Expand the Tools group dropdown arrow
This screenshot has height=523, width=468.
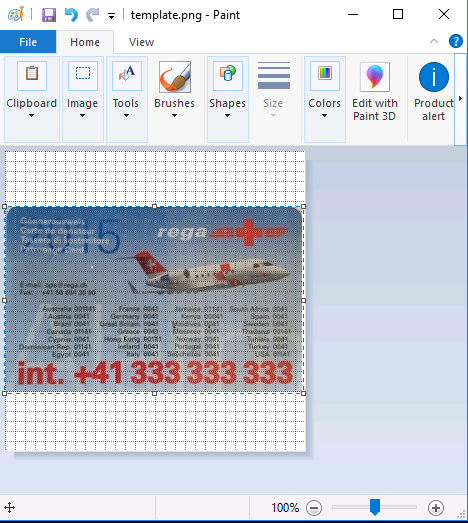[126, 115]
